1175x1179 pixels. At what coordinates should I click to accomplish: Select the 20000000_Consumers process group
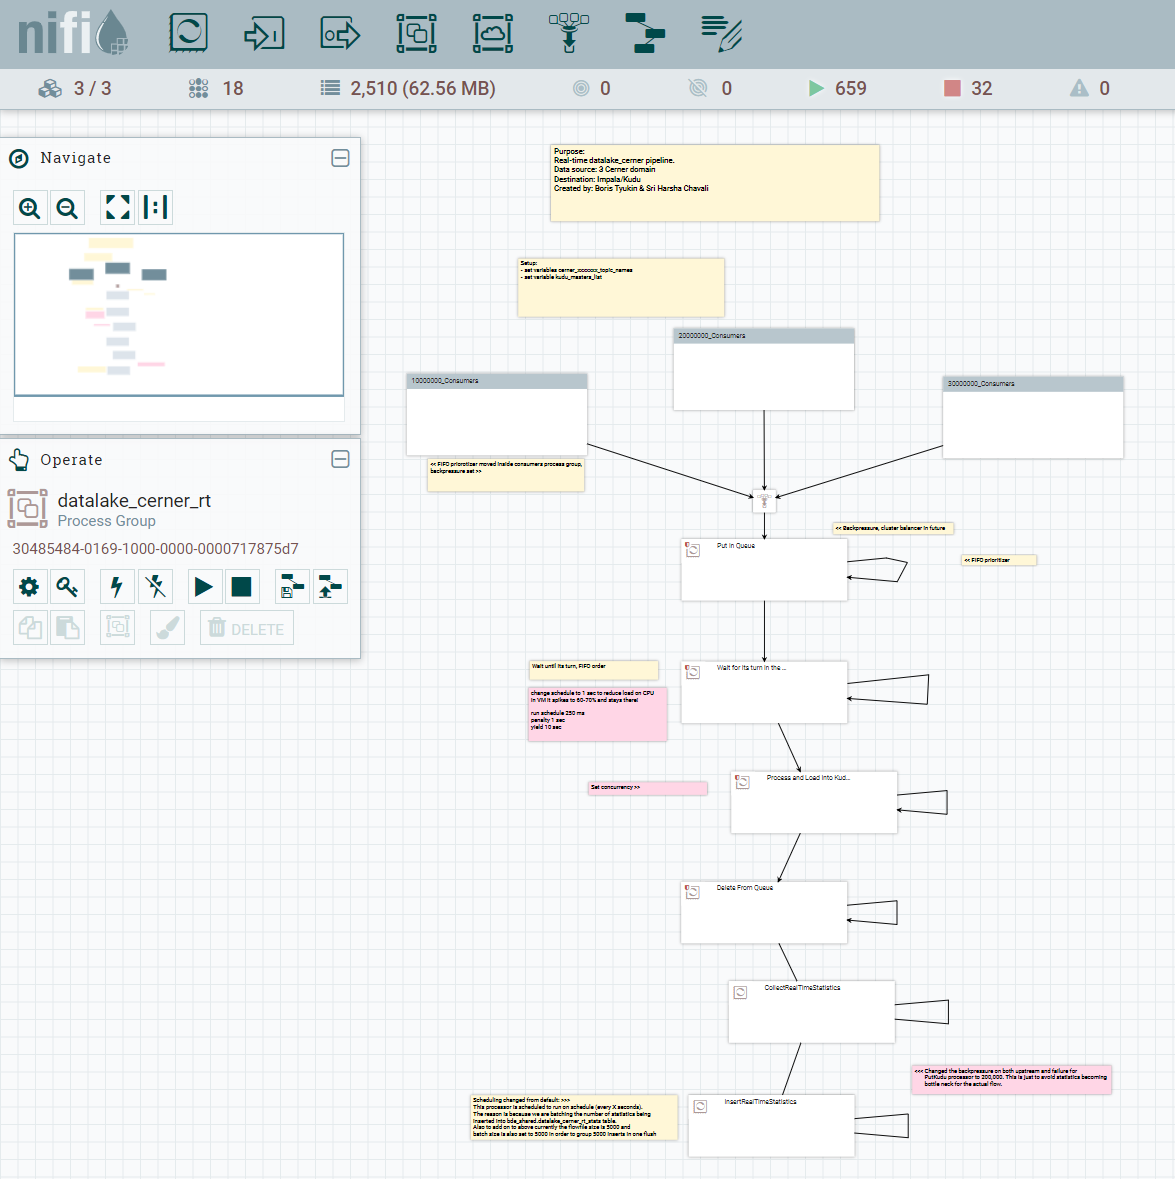coord(764,369)
